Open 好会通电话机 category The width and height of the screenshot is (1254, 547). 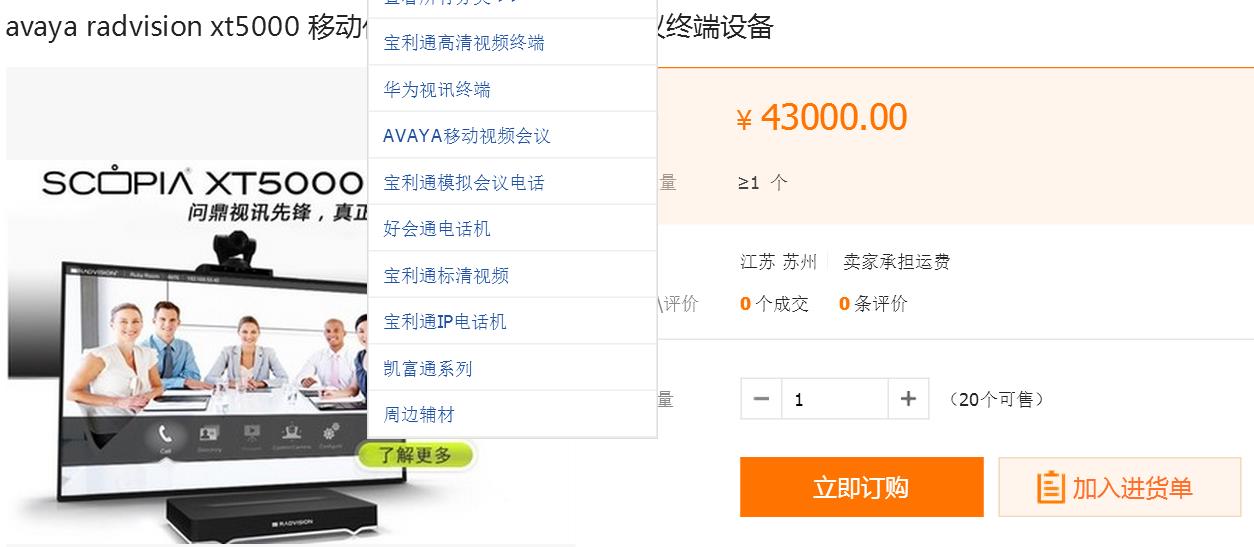pos(437,229)
